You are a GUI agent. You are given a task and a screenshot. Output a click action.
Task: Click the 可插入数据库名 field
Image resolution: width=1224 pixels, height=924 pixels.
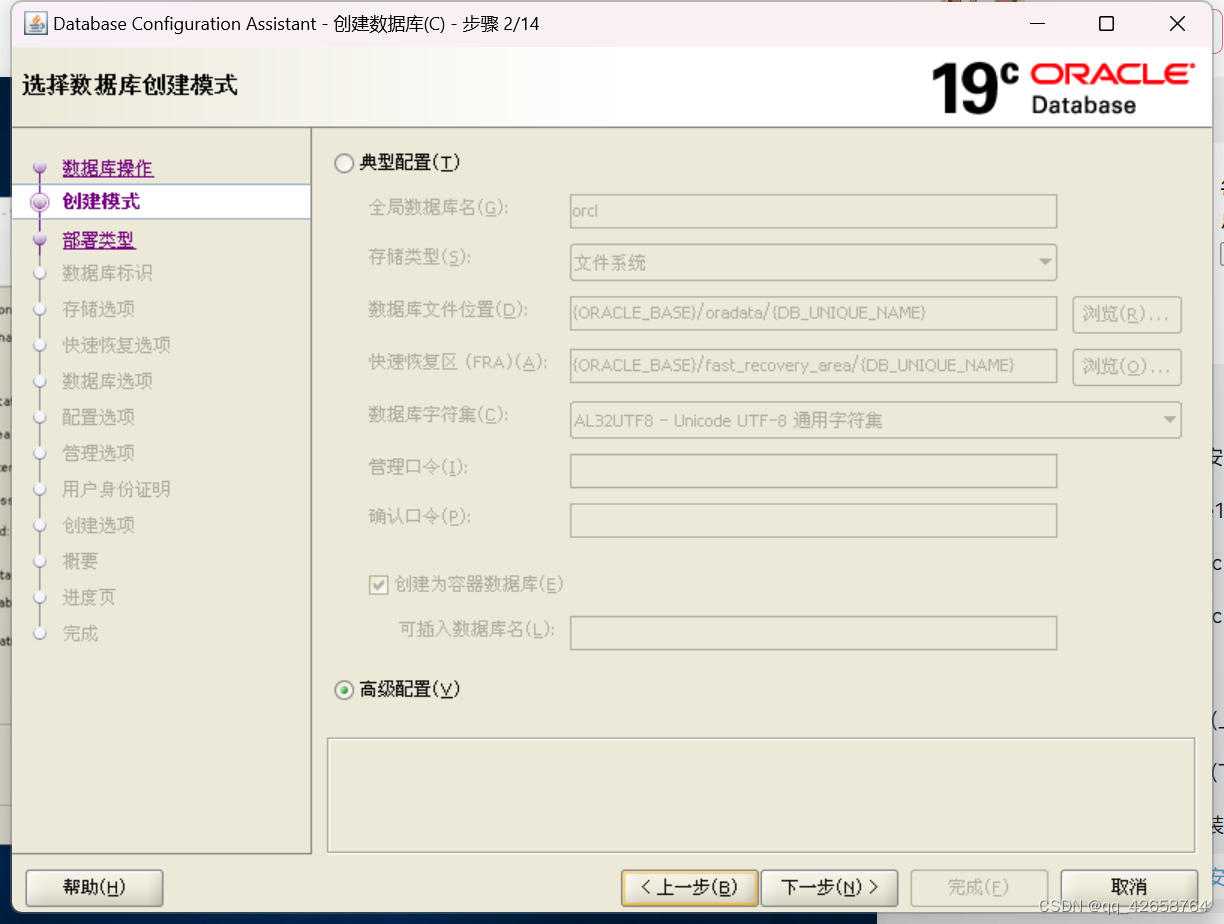[813, 632]
